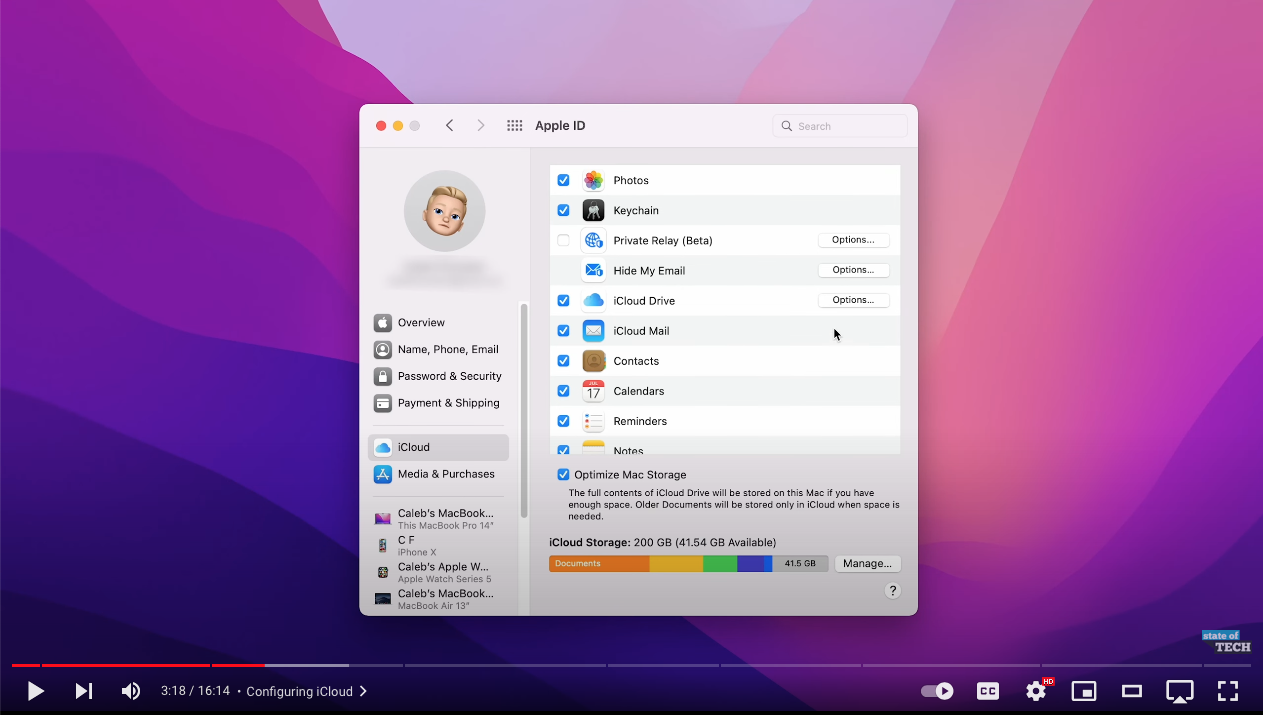Uncheck the Reminders checkbox
This screenshot has width=1263, height=715.
(563, 420)
